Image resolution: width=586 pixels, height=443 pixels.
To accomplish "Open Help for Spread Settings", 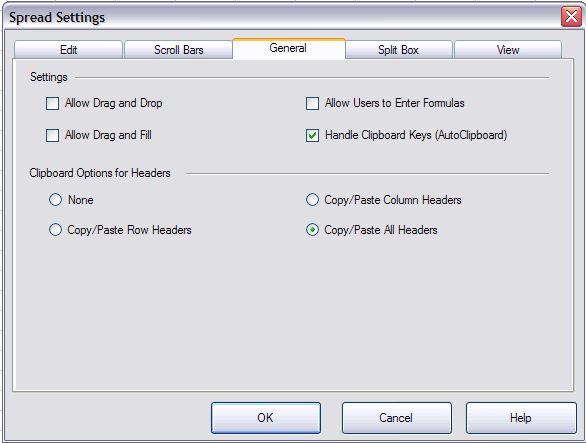I will click(521, 418).
